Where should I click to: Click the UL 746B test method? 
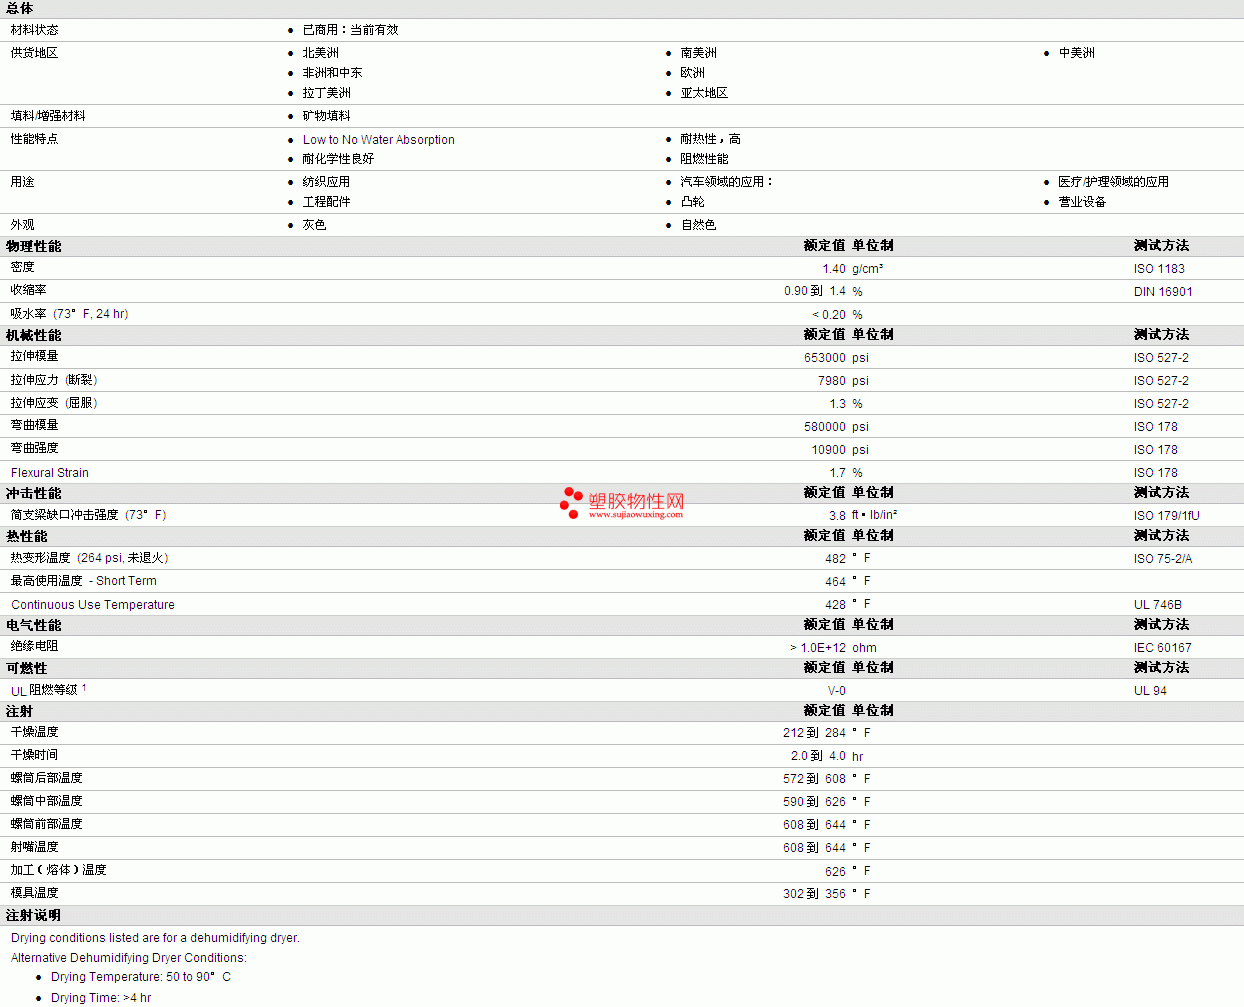(x=1158, y=605)
